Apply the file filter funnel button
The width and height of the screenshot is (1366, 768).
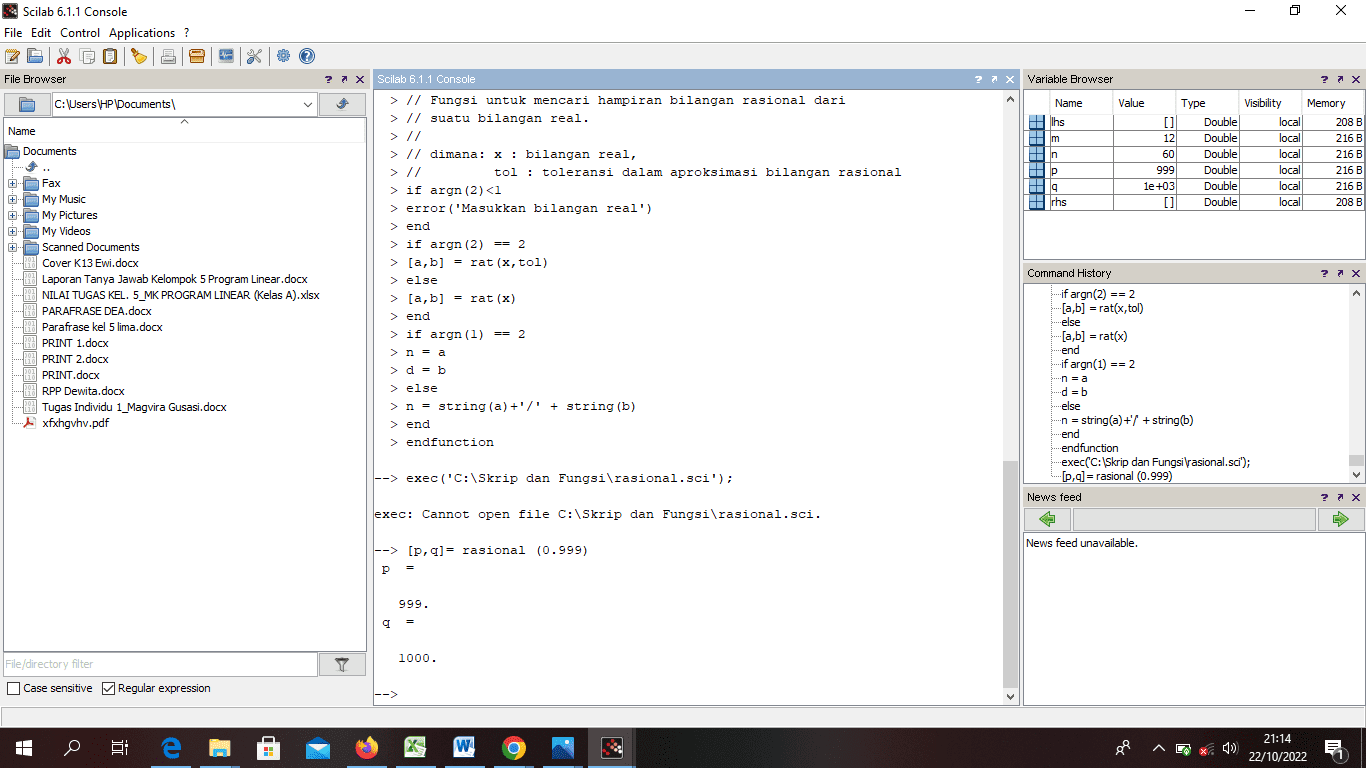pyautogui.click(x=342, y=664)
